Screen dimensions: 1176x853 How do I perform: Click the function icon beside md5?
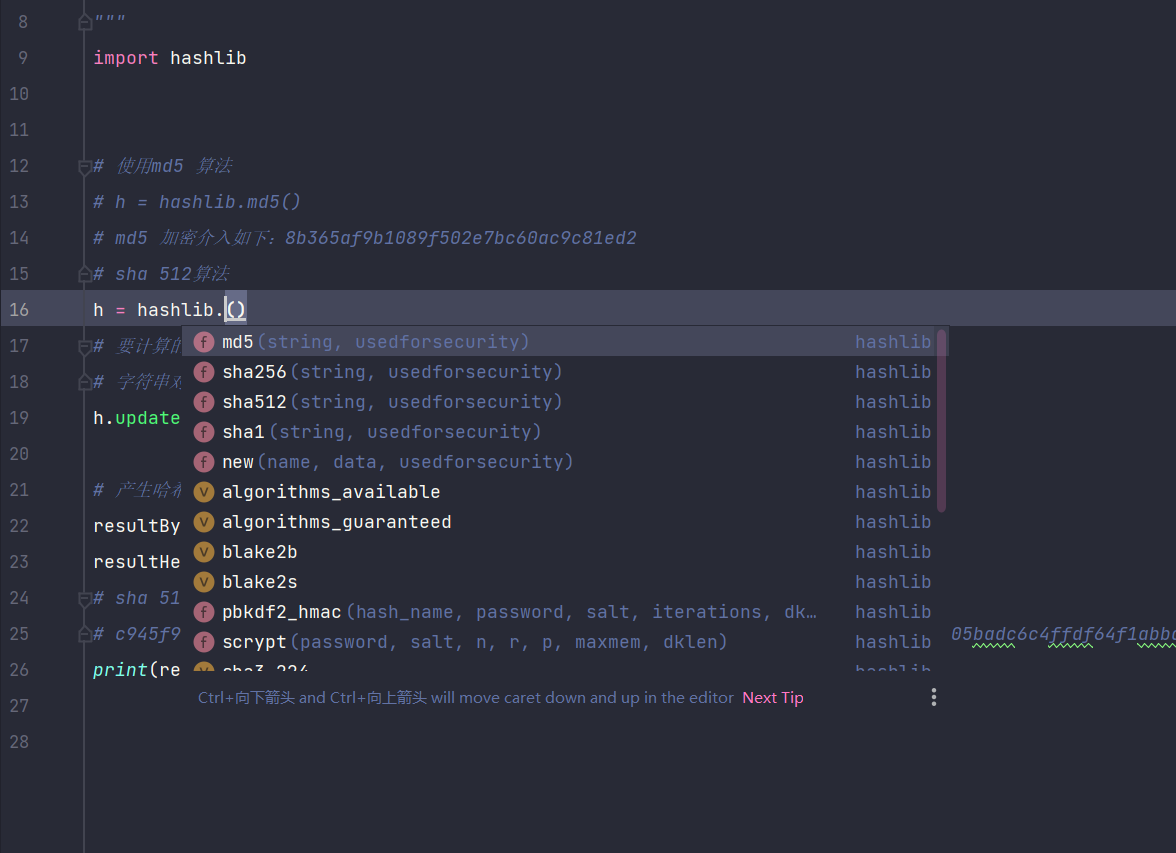tap(204, 342)
